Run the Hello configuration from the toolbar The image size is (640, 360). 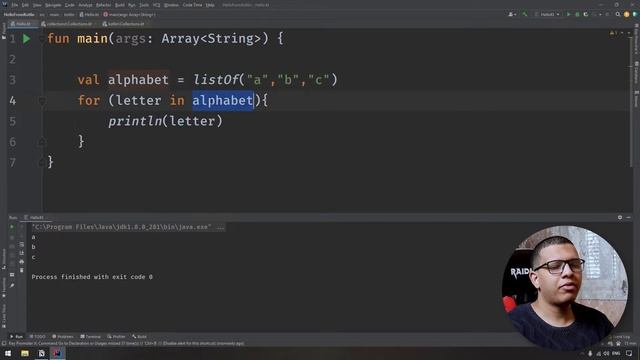pyautogui.click(x=568, y=14)
